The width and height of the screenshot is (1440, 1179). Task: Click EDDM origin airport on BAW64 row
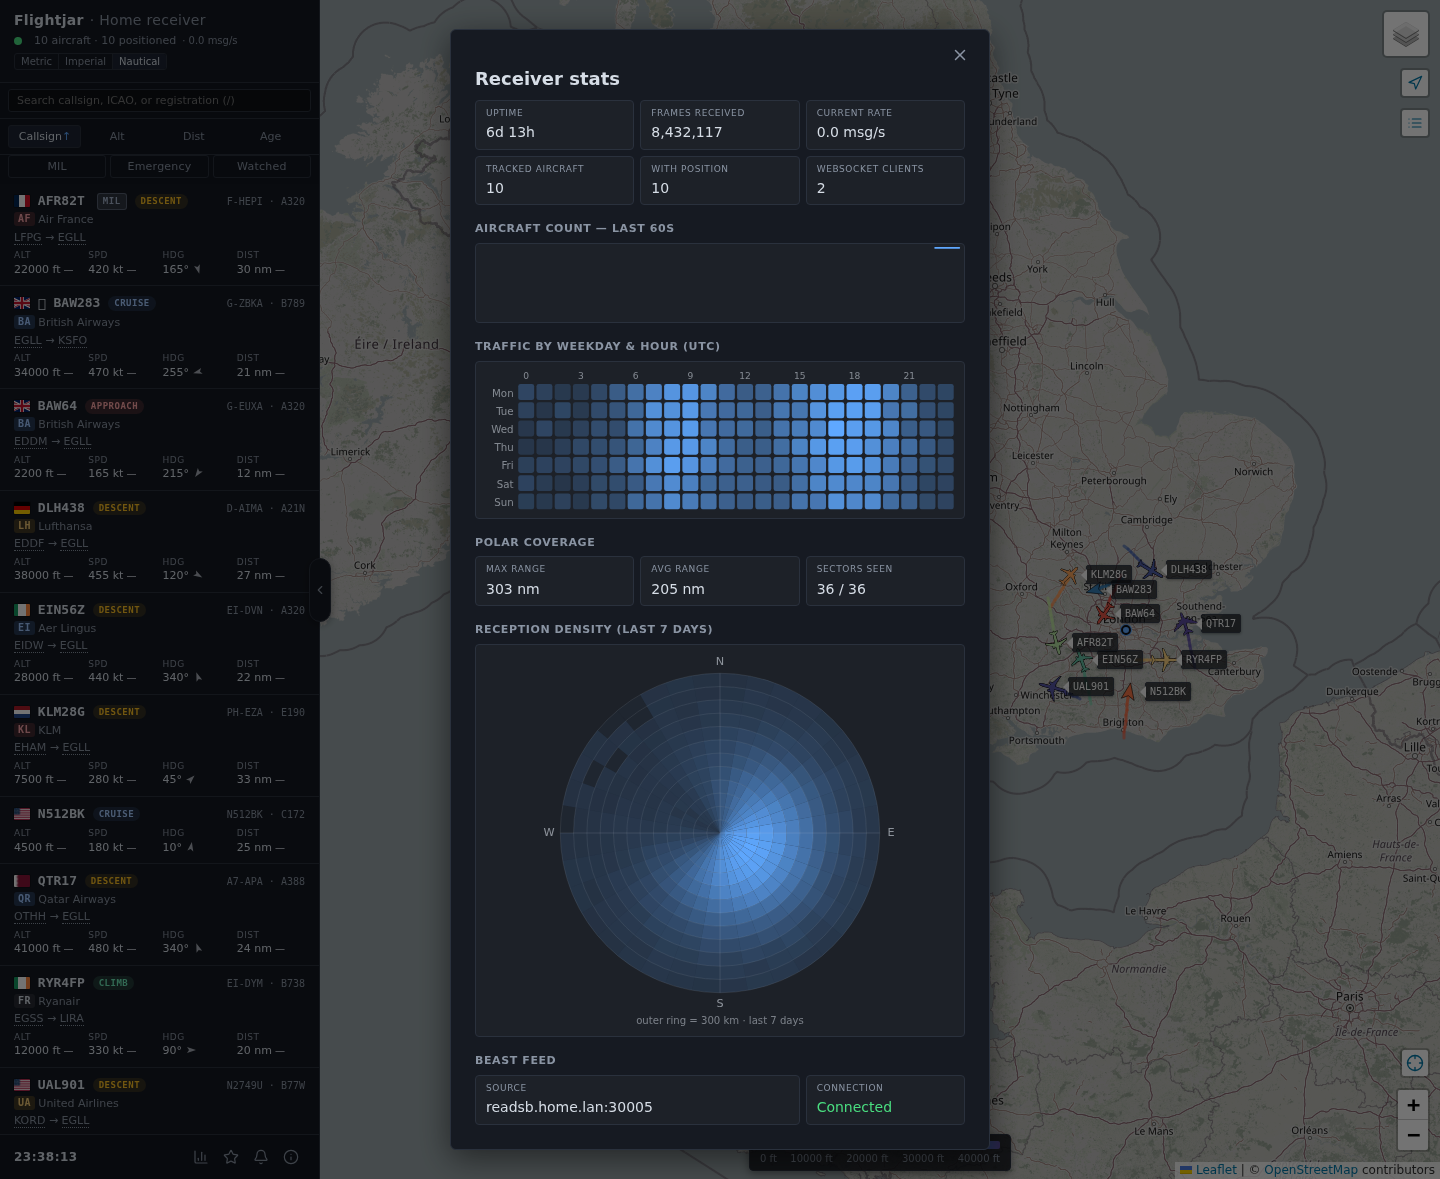pyautogui.click(x=31, y=441)
